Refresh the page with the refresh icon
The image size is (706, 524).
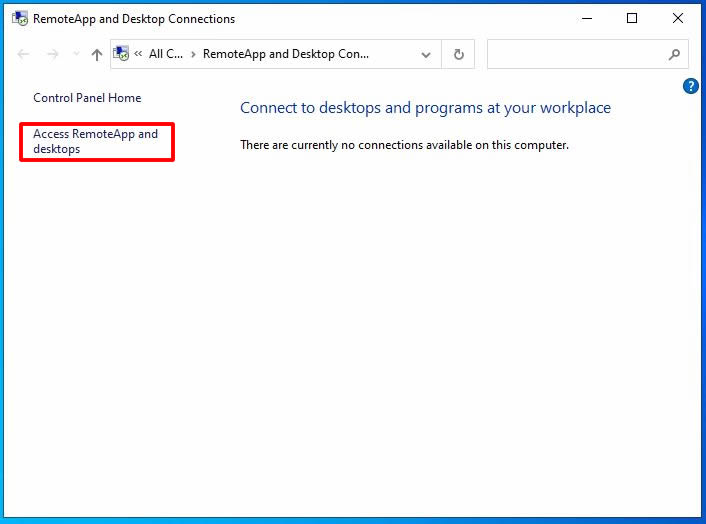[x=458, y=54]
